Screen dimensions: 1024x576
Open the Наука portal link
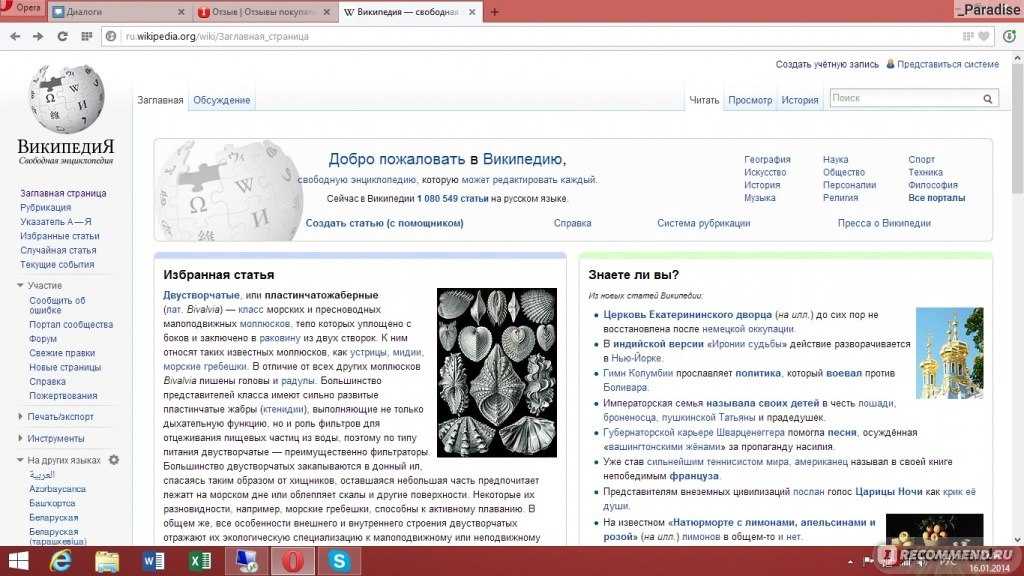pyautogui.click(x=835, y=159)
